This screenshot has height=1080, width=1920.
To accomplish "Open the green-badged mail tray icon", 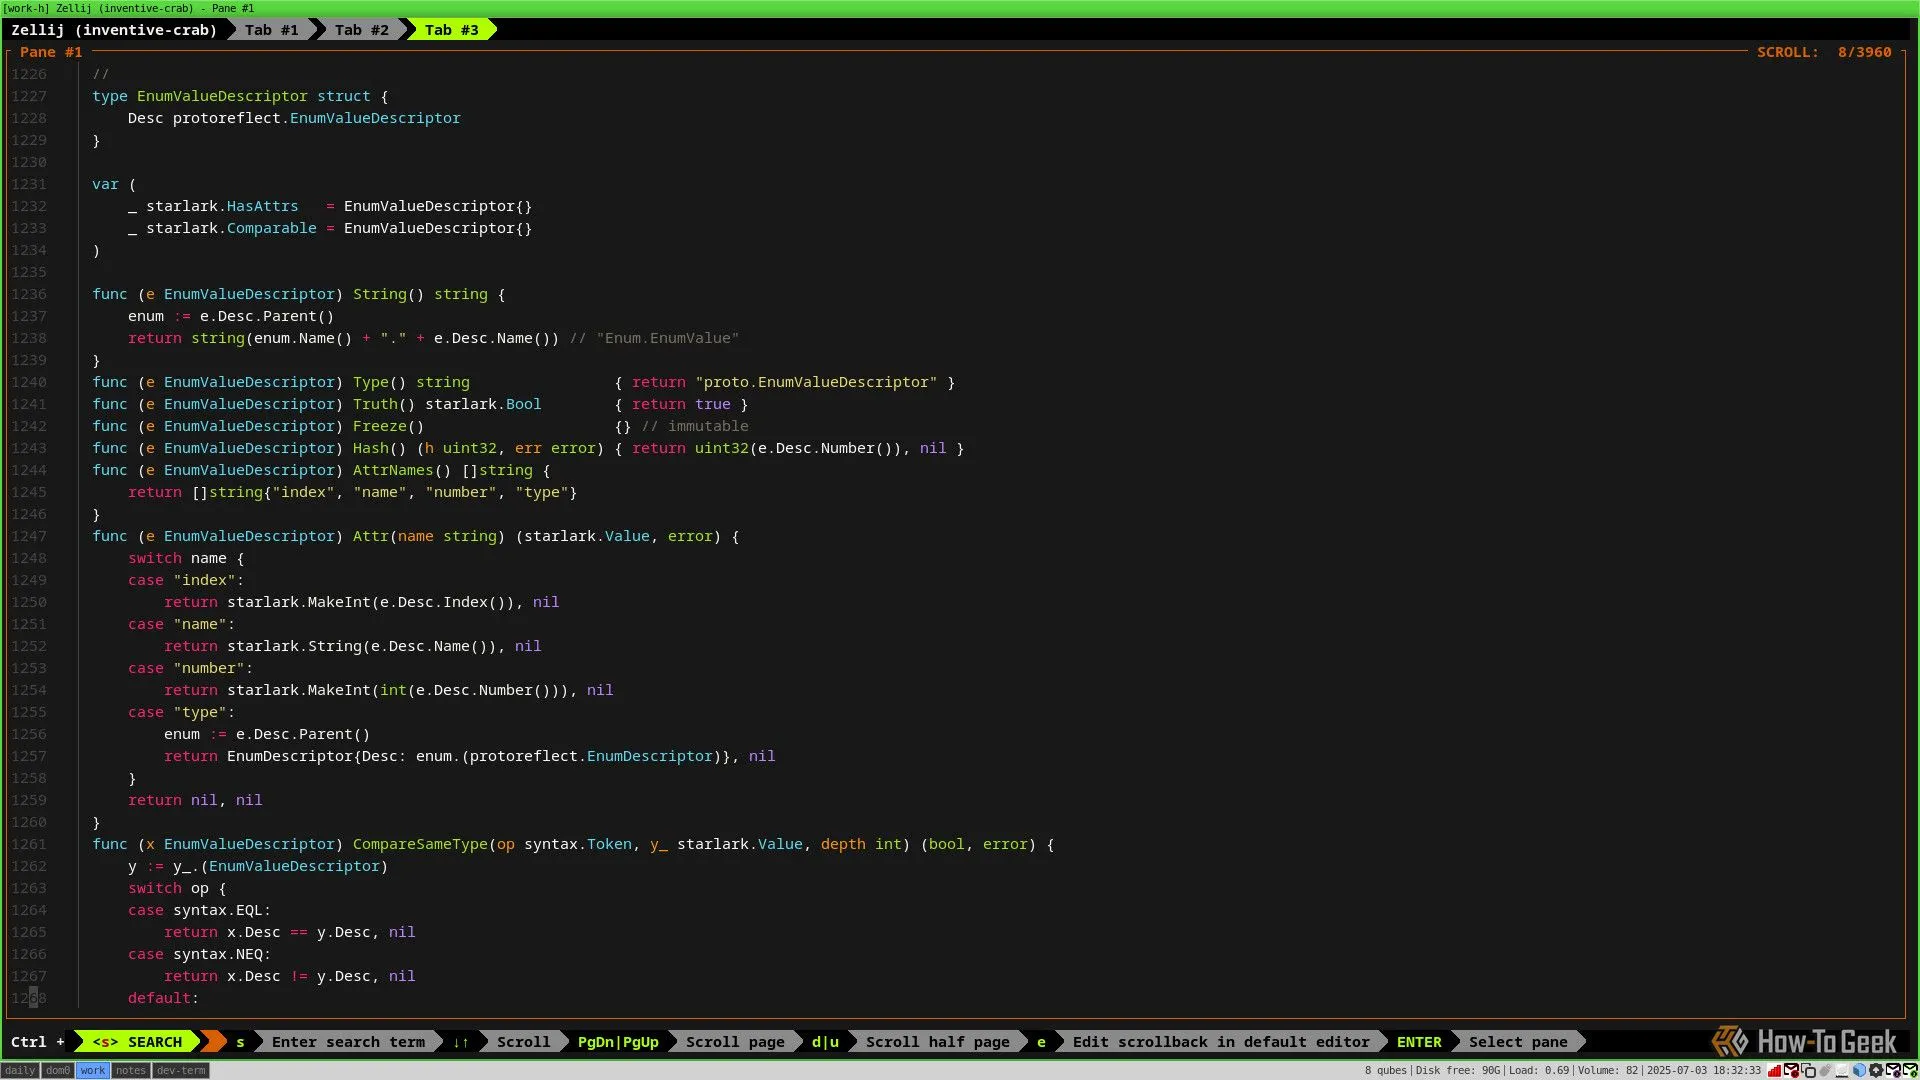I will click(1910, 1070).
